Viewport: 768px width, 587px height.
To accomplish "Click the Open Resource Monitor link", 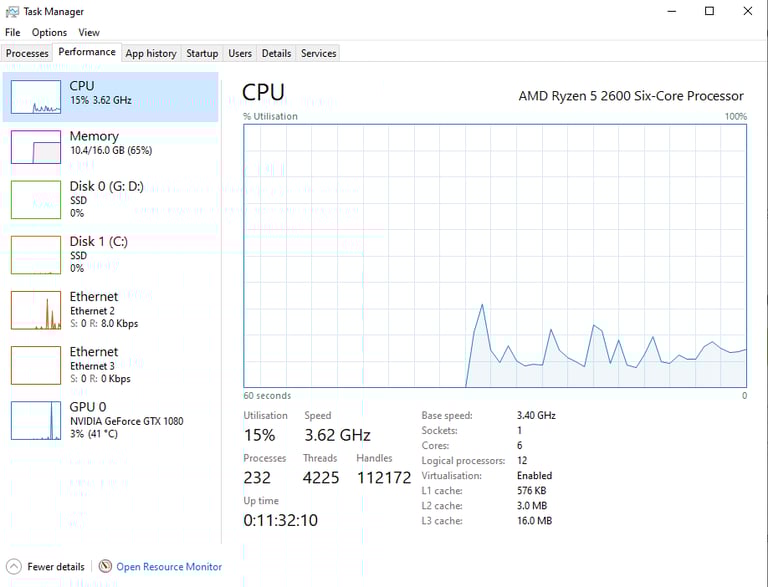I will point(169,567).
